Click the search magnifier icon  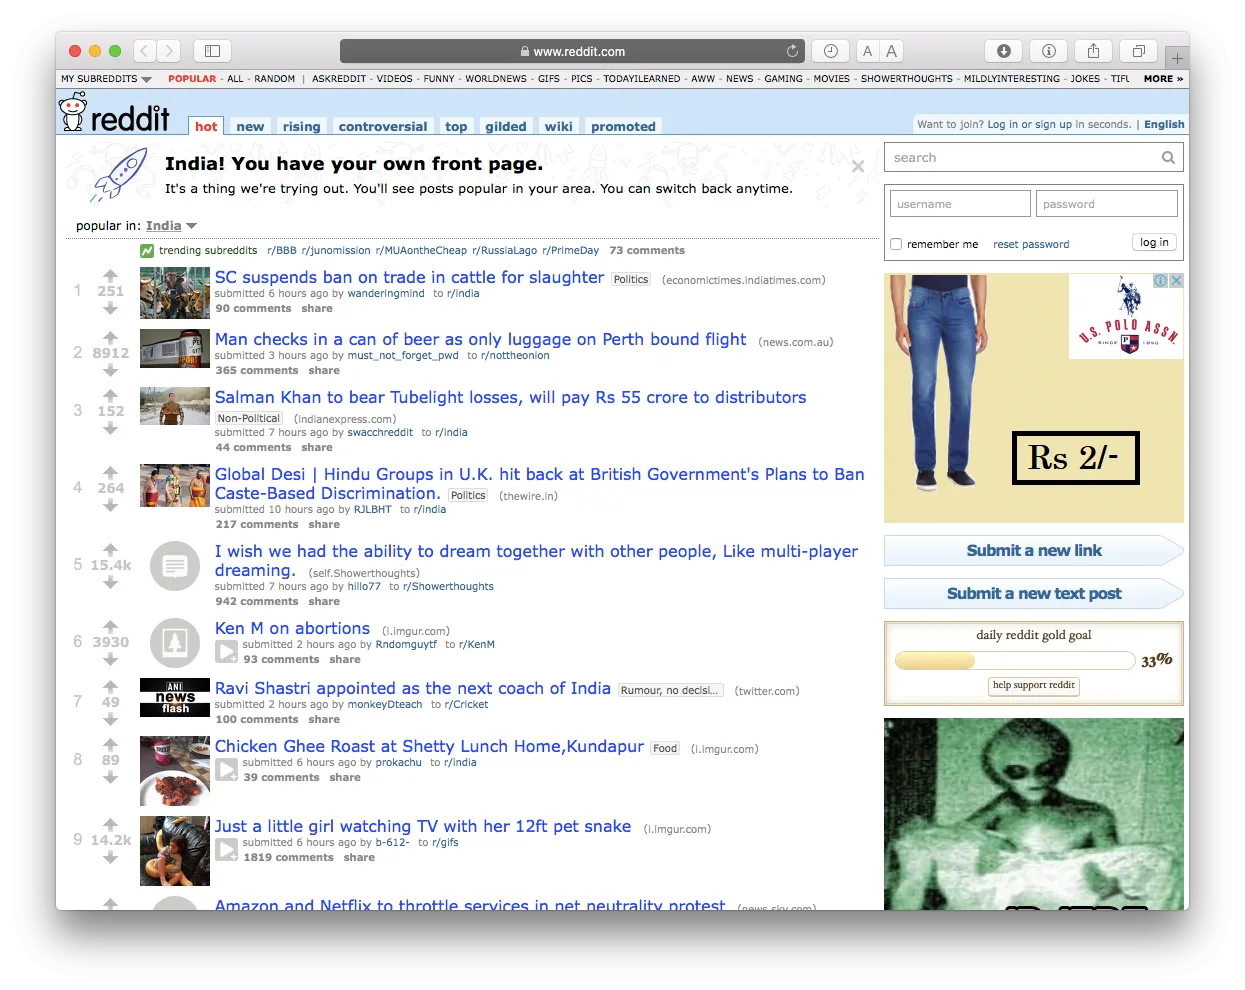point(1168,158)
